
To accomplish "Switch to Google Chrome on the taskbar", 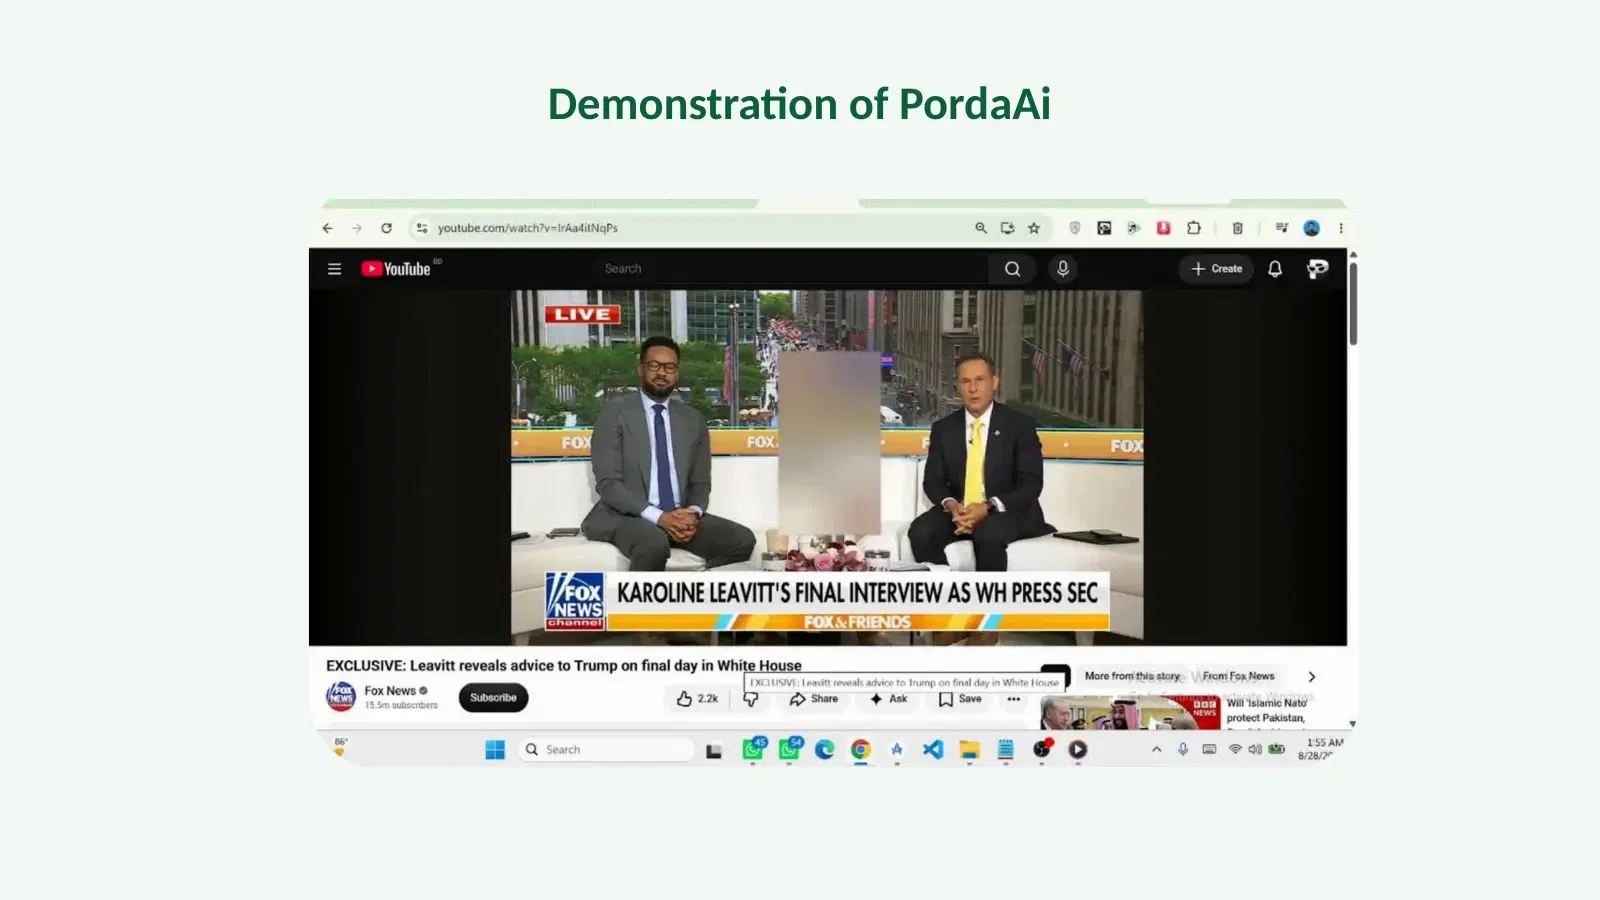I will point(861,750).
